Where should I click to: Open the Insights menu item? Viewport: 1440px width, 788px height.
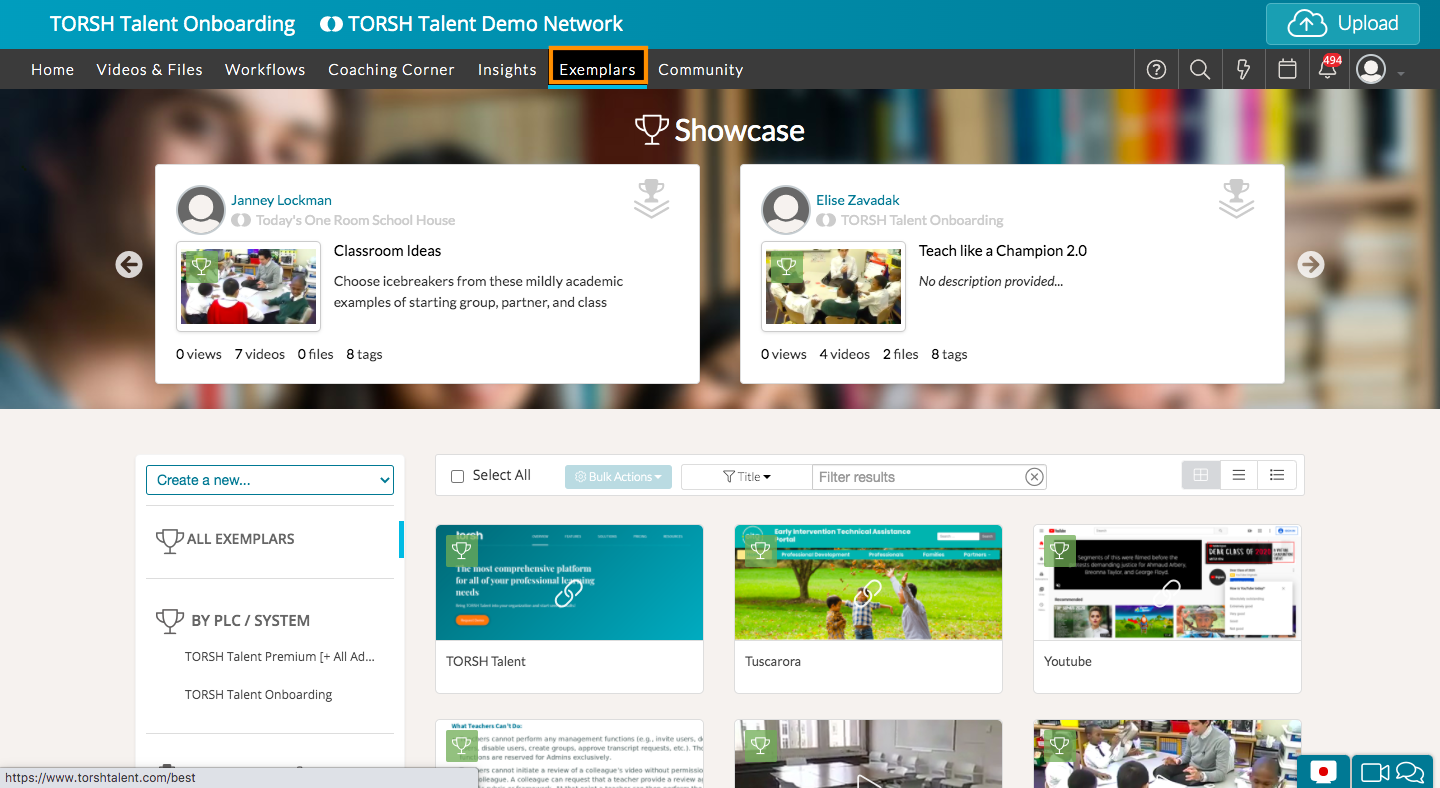[507, 70]
